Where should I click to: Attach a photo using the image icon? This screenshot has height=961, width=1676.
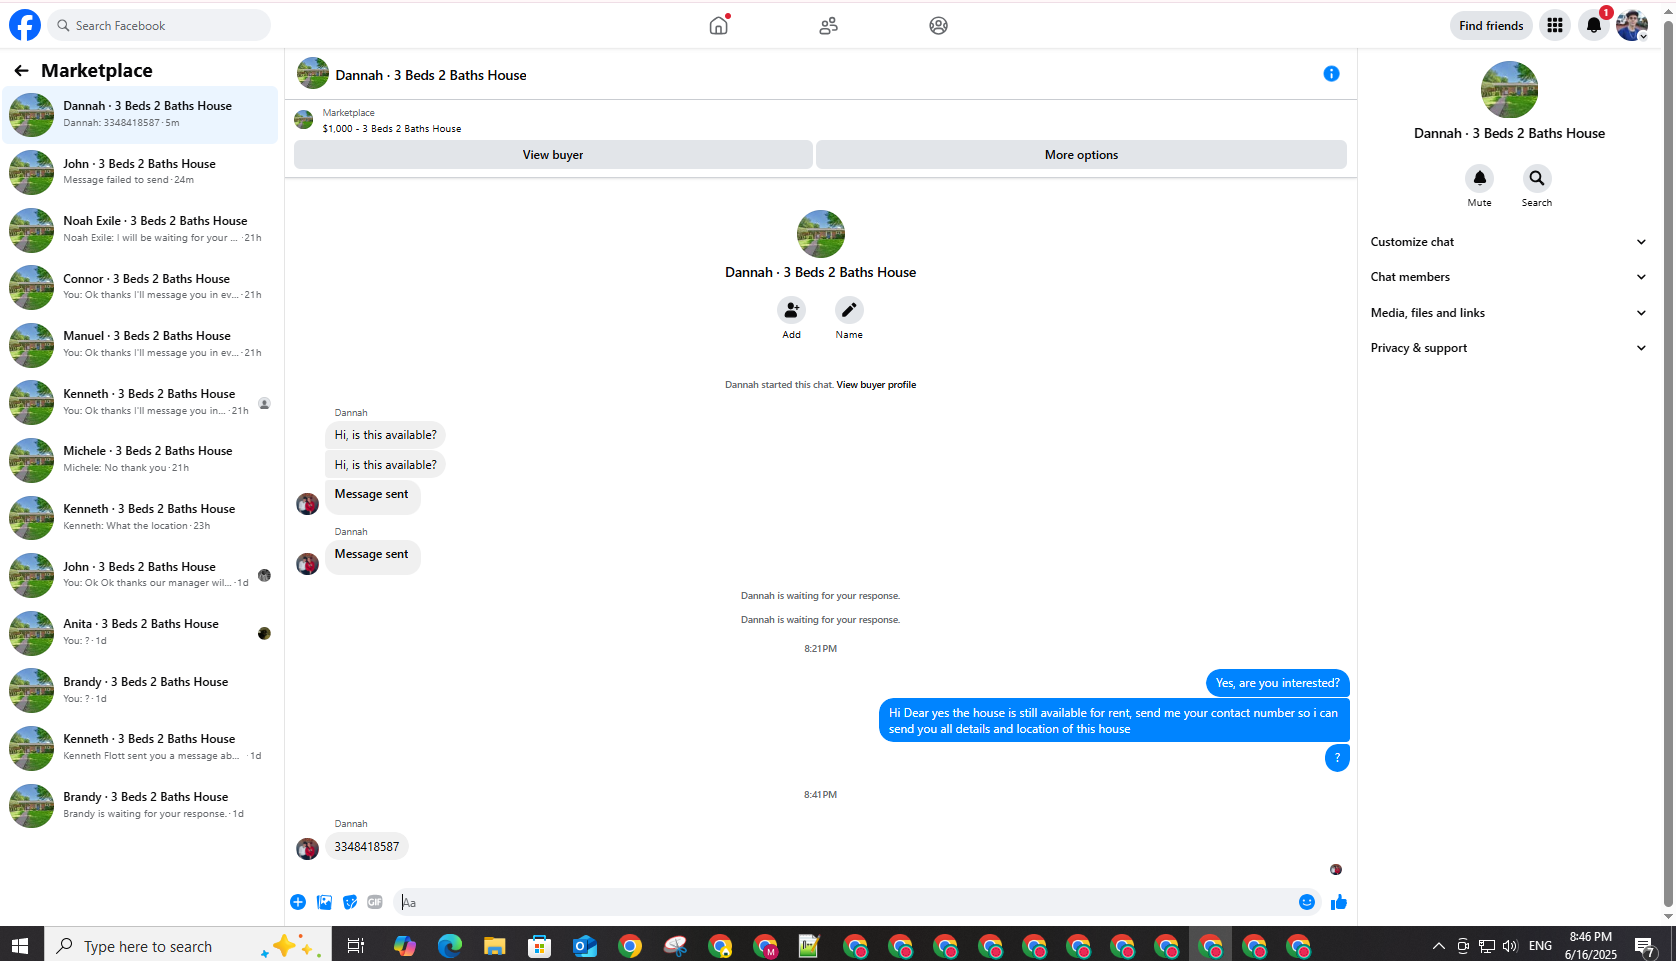[324, 902]
